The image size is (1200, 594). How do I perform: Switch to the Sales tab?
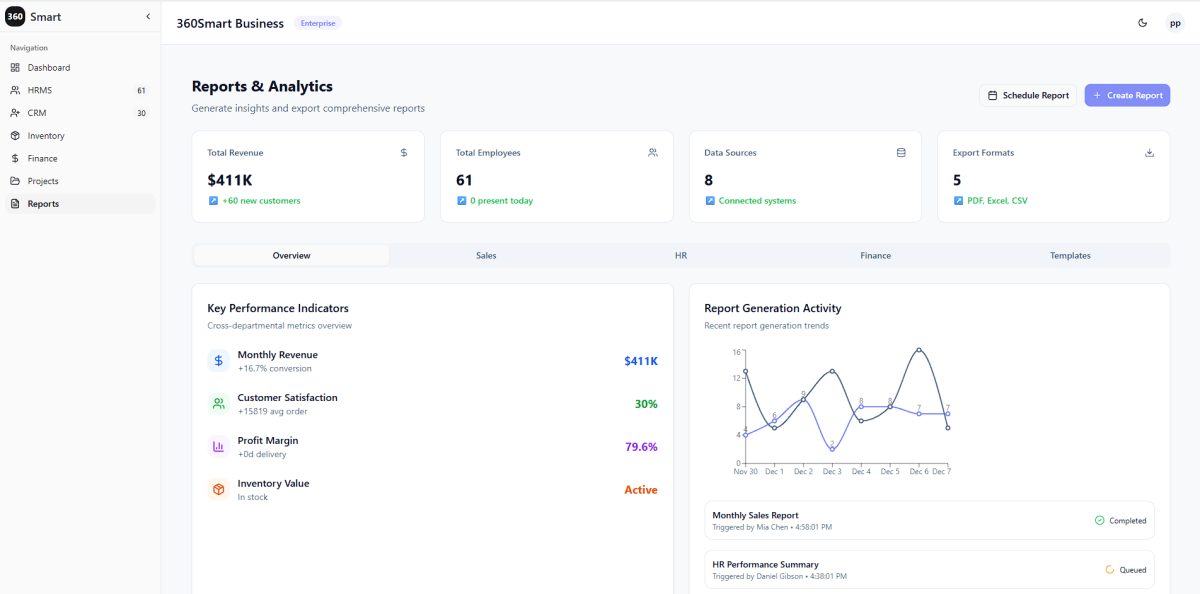[486, 256]
